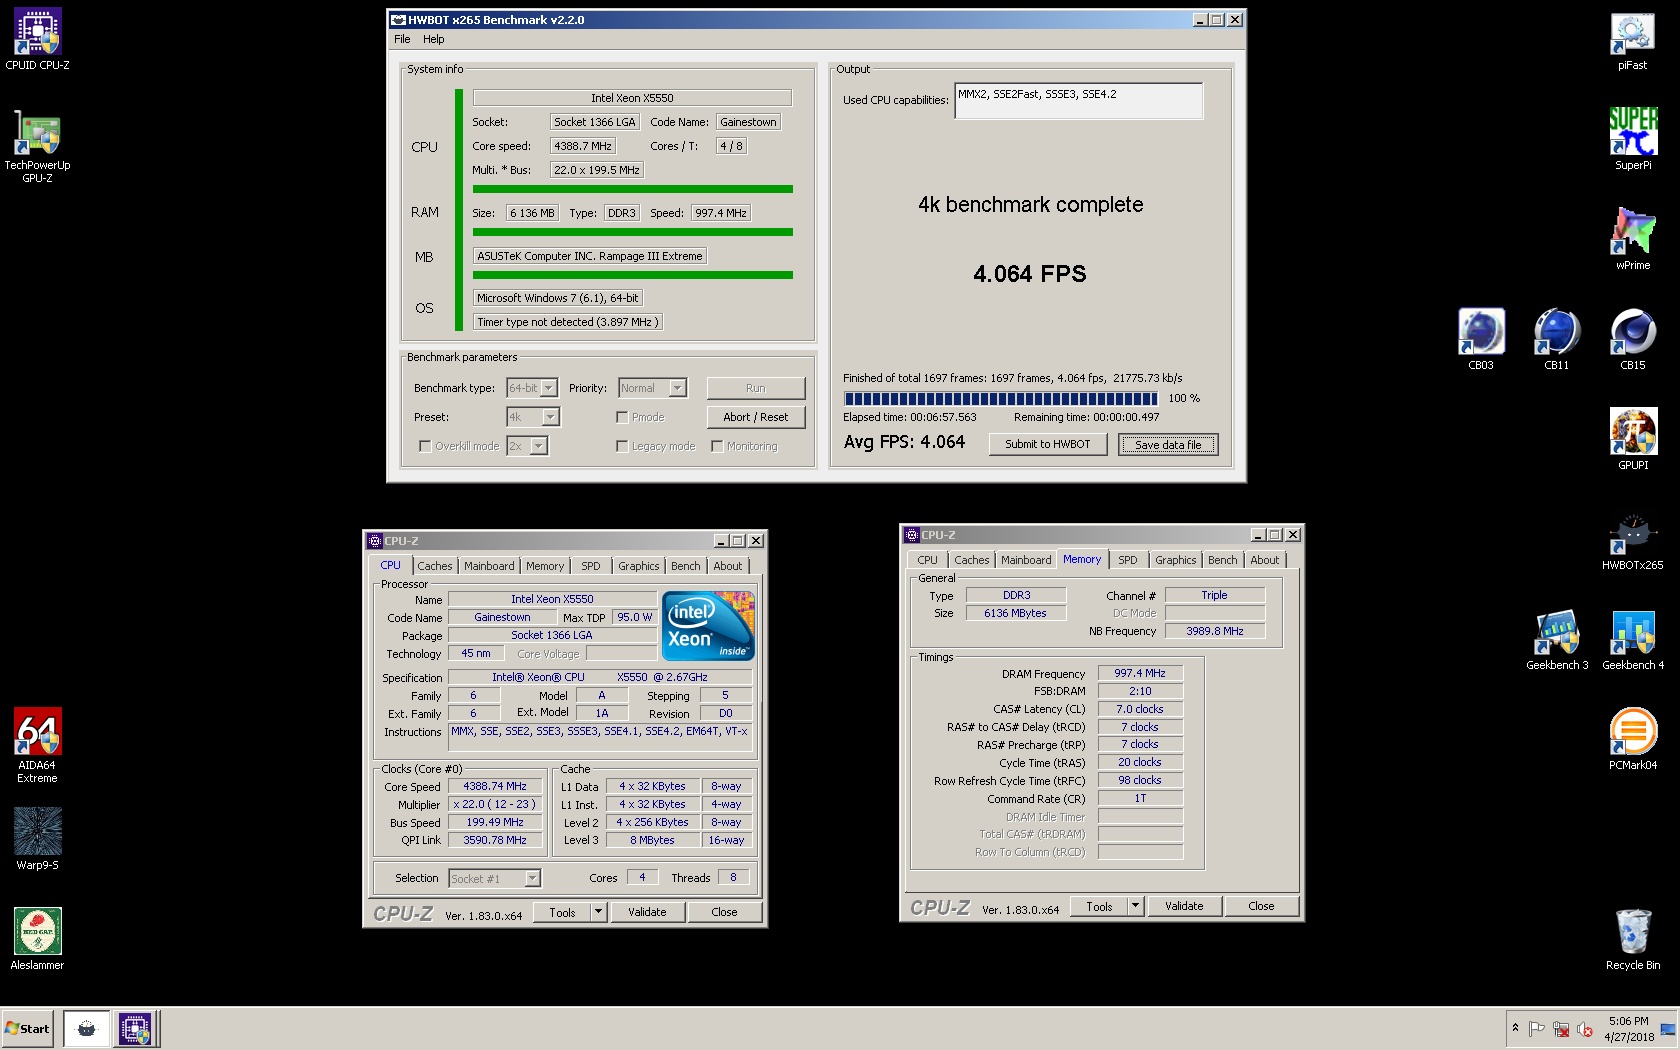Launch the piFast desktop shortcut

click(x=1632, y=40)
